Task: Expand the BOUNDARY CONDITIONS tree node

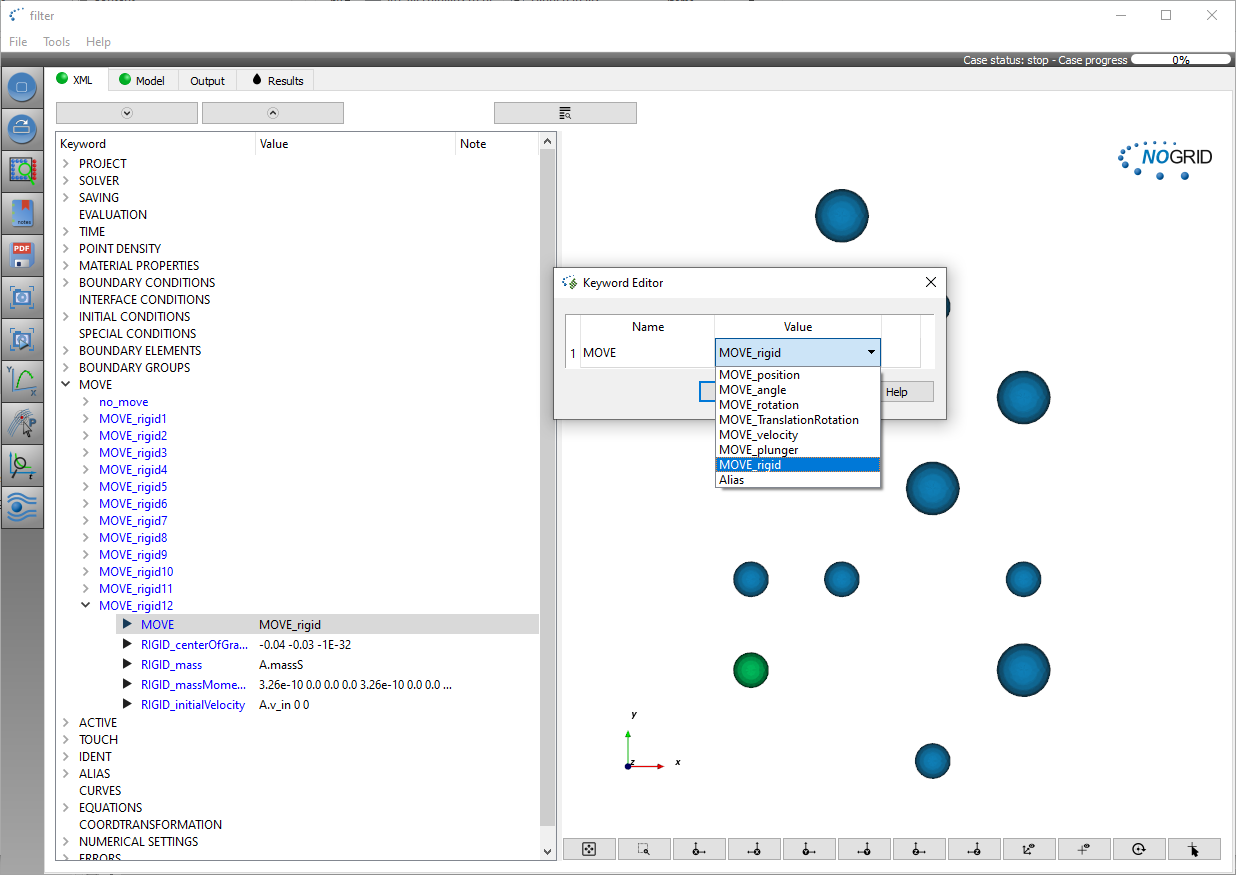Action: coord(67,283)
